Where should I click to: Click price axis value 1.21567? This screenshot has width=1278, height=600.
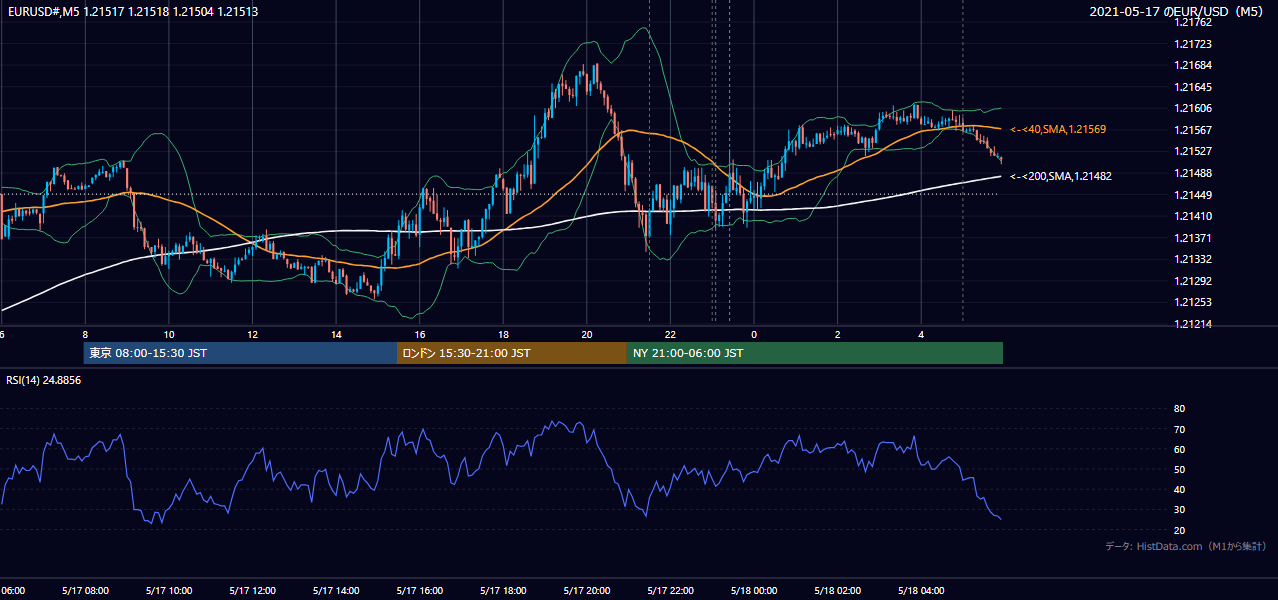point(1191,130)
